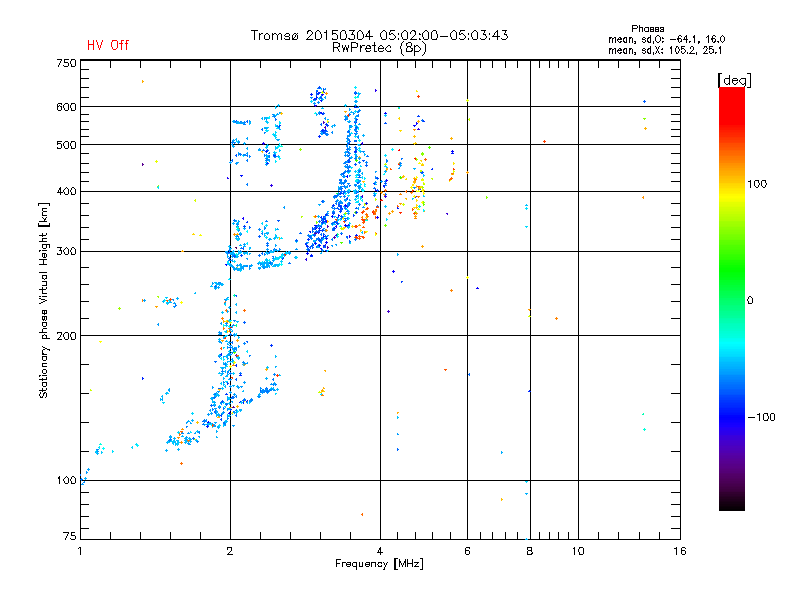Click x-axis tick label "4"
This screenshot has height=600, width=800.
[x=380, y=551]
